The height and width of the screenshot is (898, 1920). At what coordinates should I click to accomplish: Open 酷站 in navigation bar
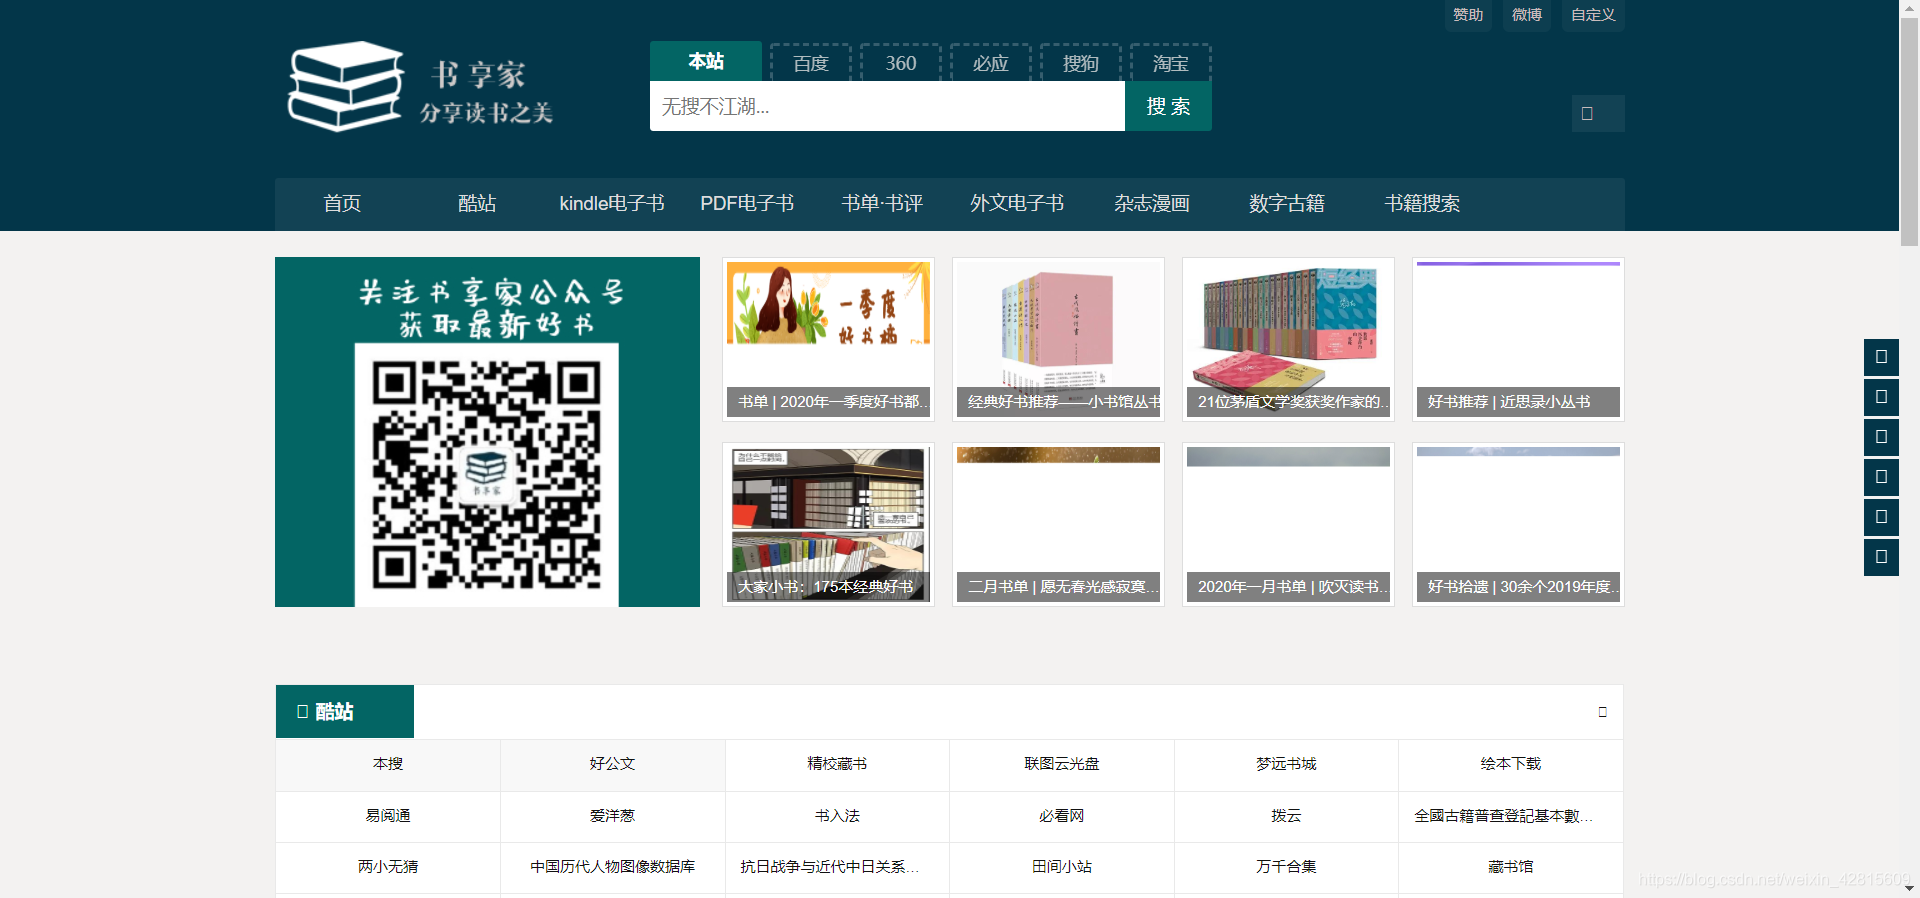[x=477, y=204]
